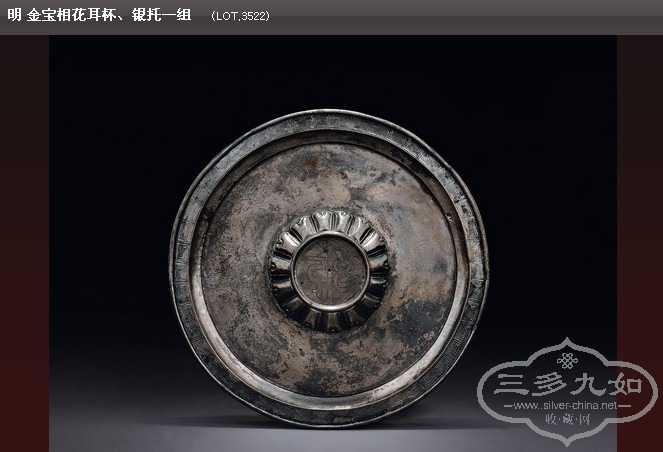Click the top rim of the silver dish
Viewport: 663px width, 452px height.
[x=329, y=118]
